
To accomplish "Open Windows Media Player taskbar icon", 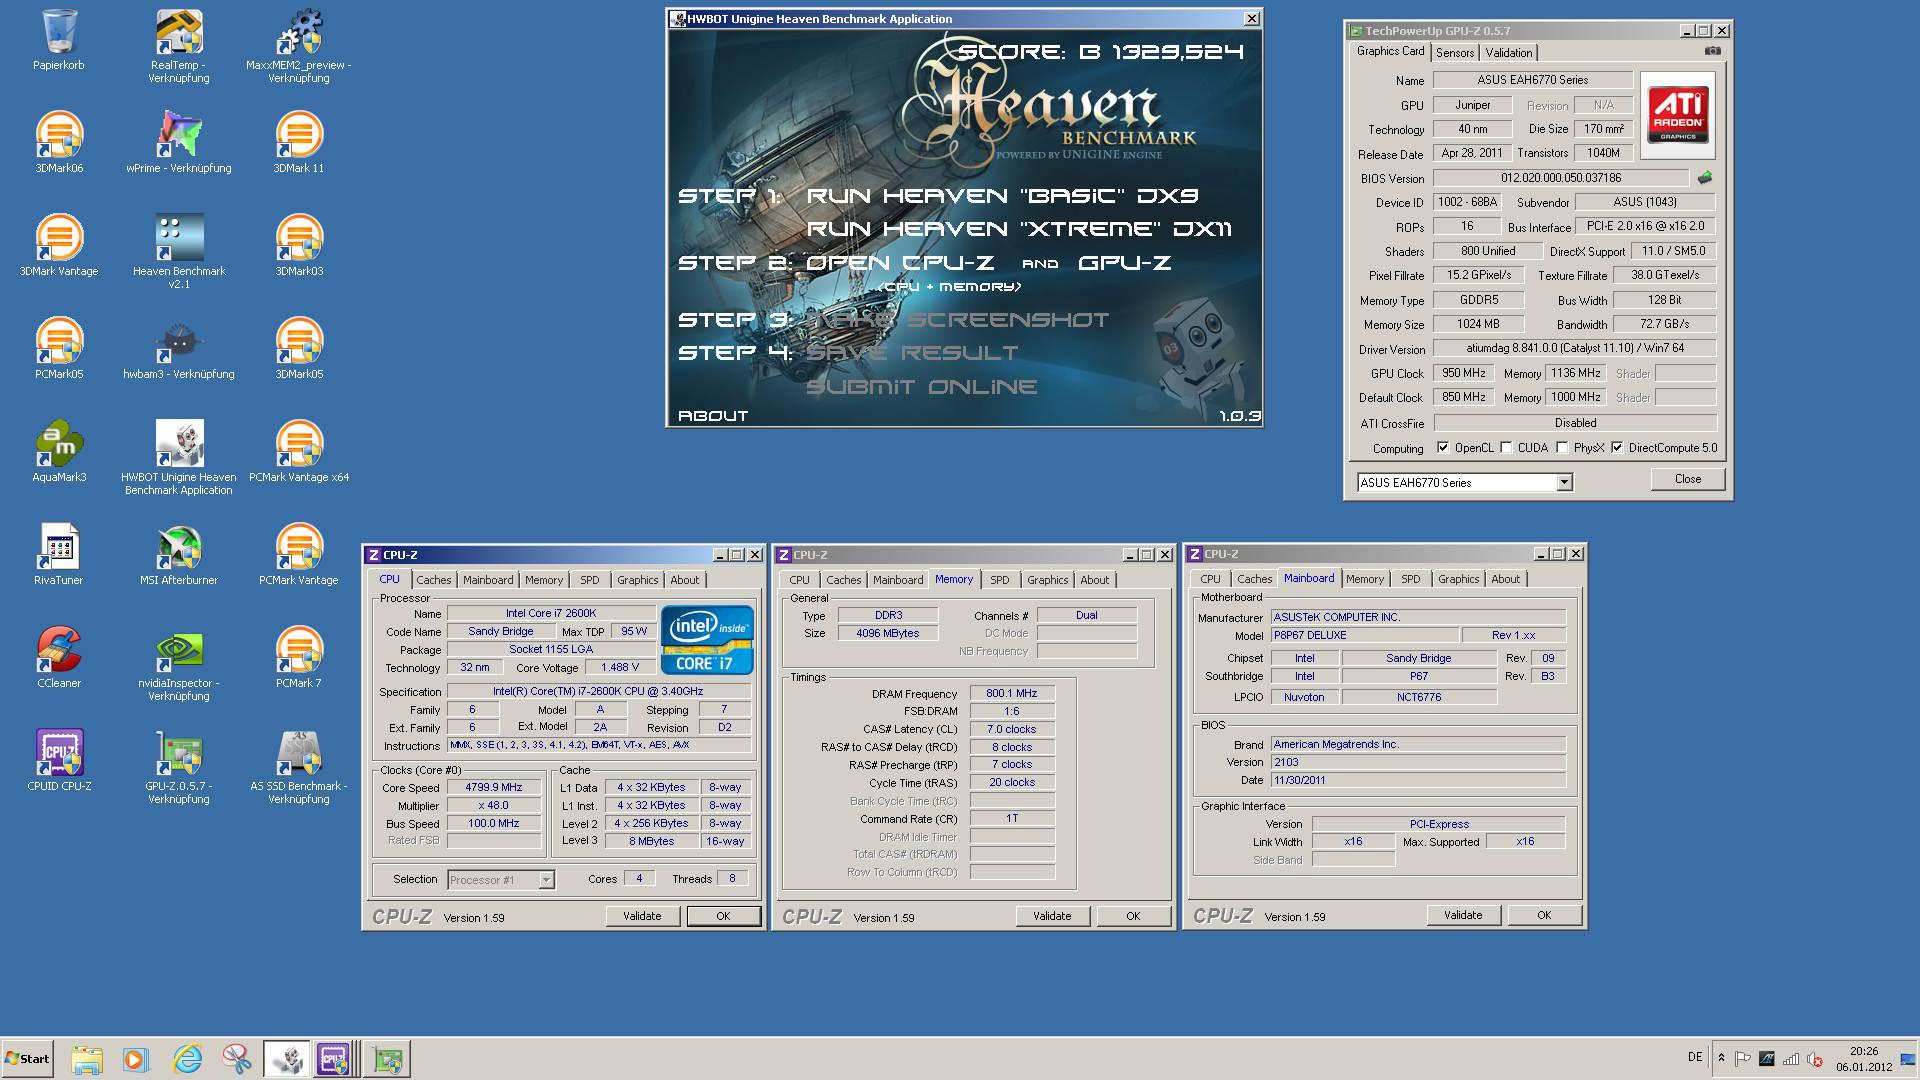I will pyautogui.click(x=136, y=1059).
